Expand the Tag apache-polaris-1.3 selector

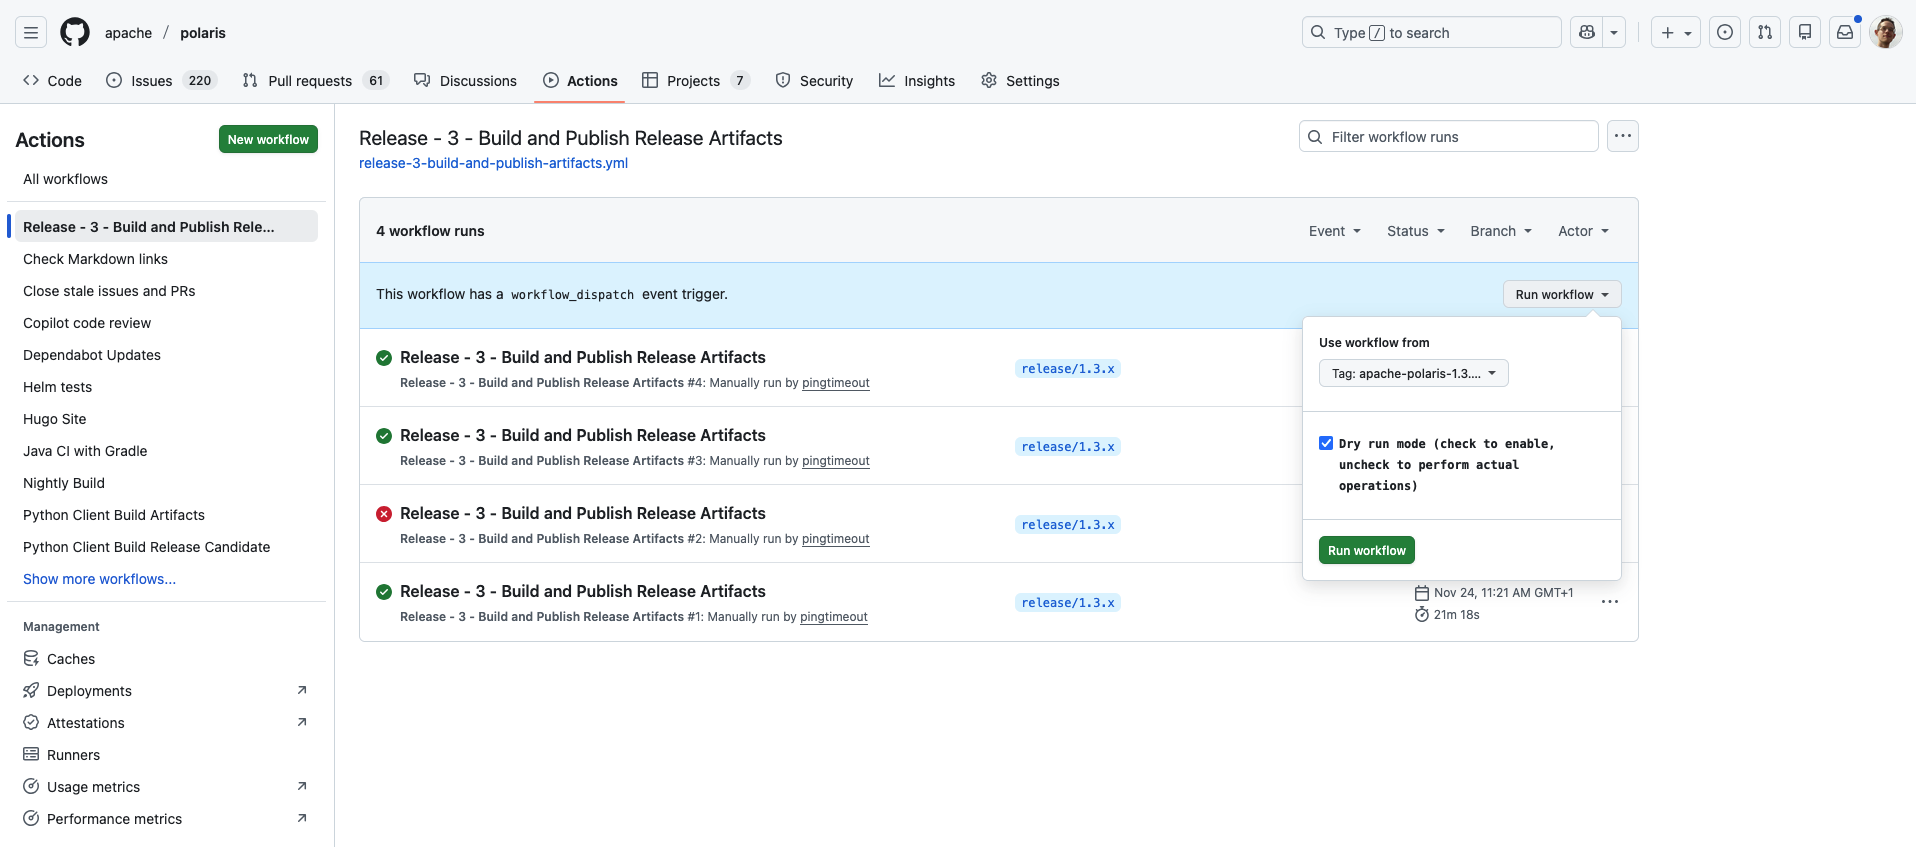pyautogui.click(x=1413, y=373)
